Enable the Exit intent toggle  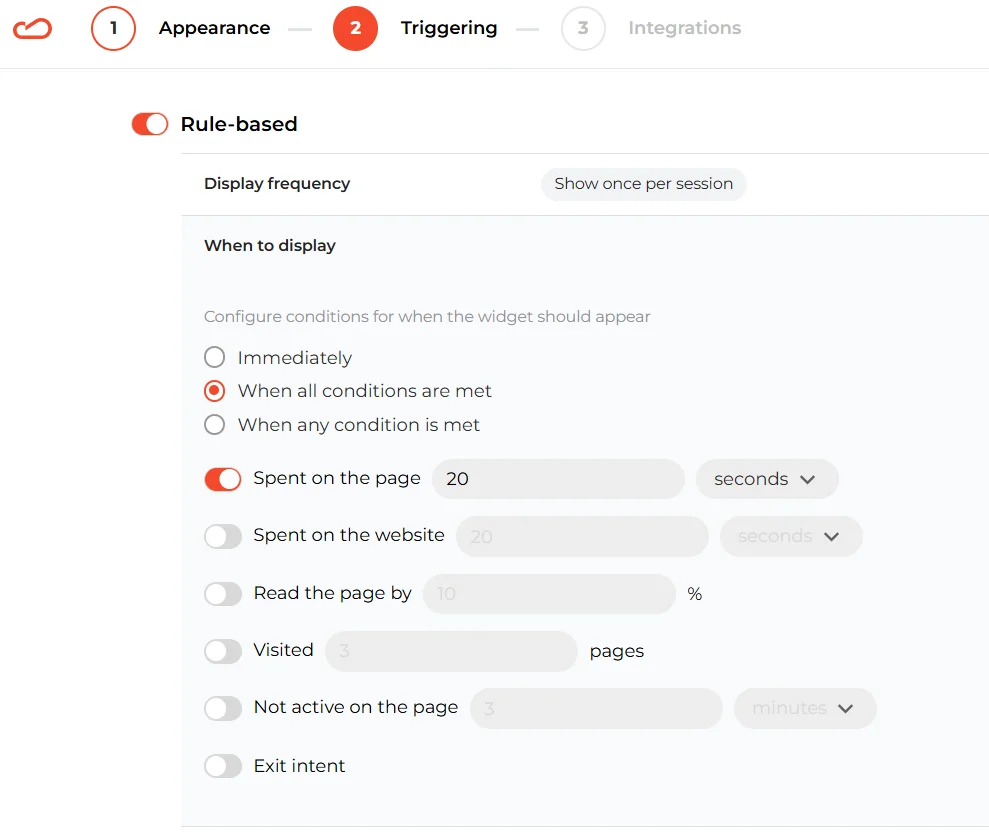[x=223, y=766]
